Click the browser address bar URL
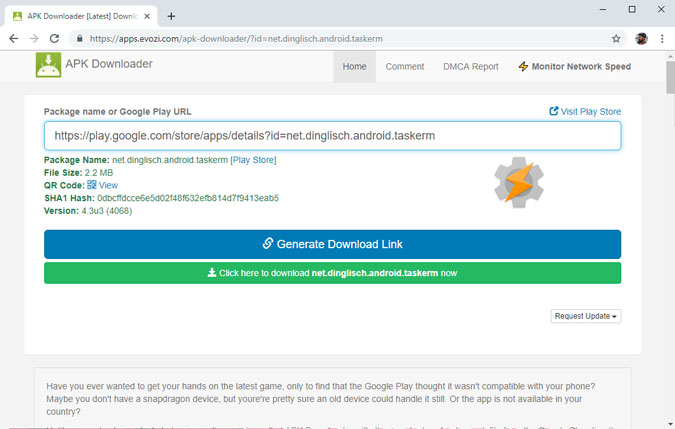 [236, 39]
